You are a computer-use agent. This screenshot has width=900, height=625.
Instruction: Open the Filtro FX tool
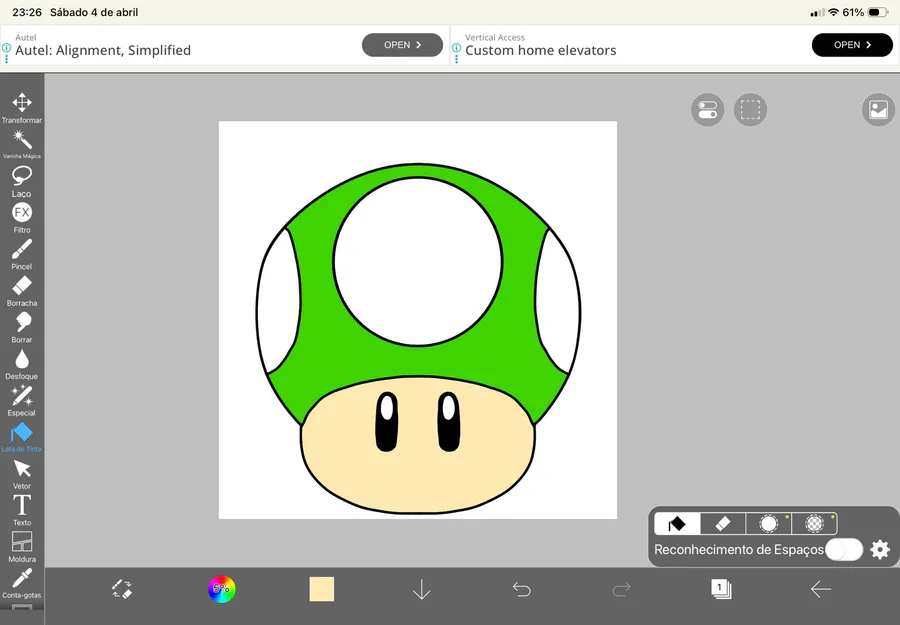22,218
